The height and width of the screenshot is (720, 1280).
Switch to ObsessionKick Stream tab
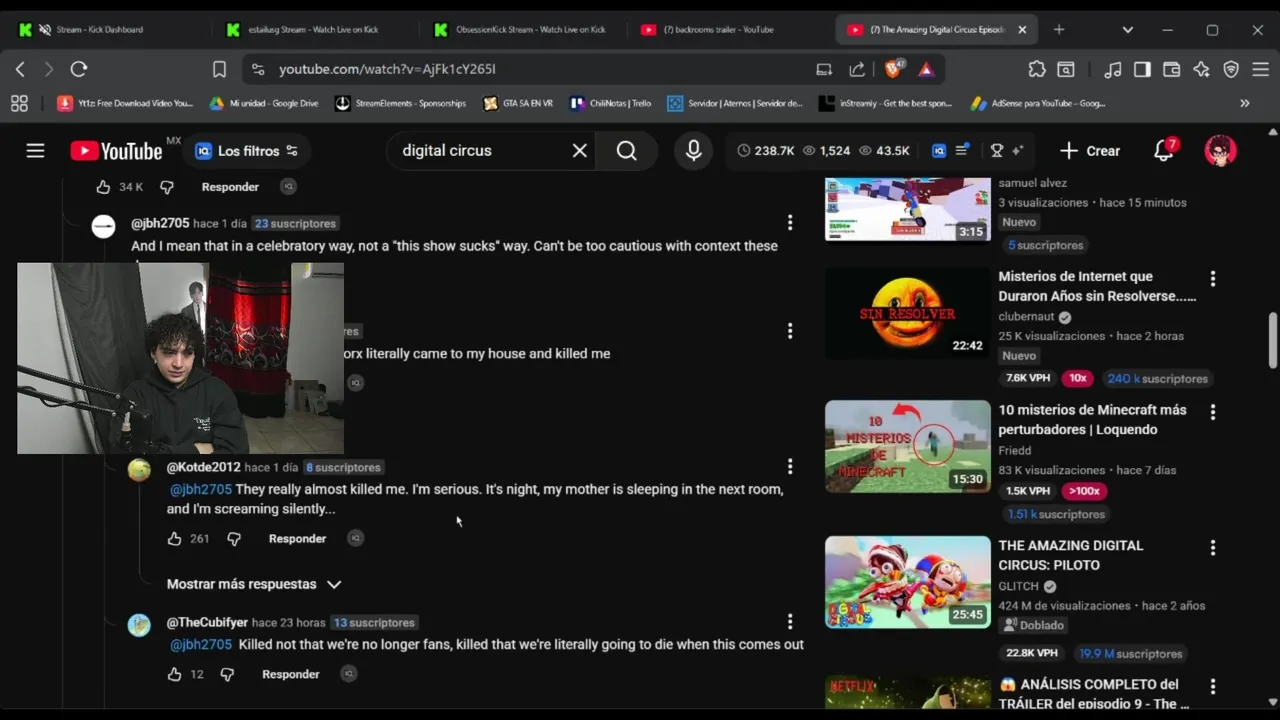point(522,30)
